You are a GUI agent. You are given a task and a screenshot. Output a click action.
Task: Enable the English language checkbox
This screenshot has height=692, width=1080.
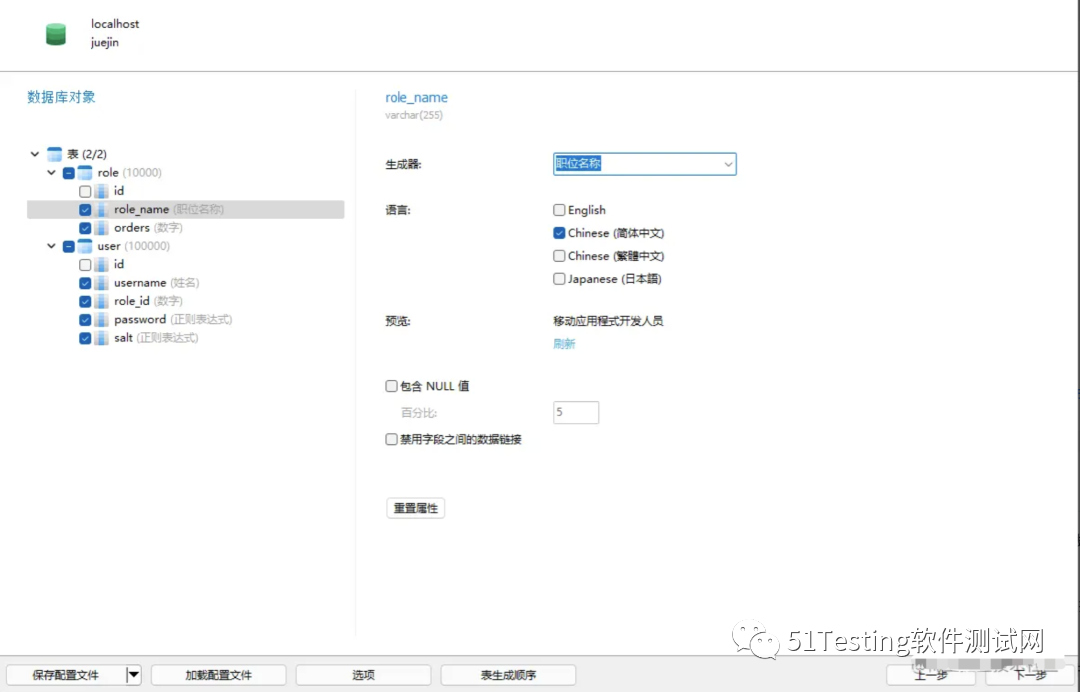point(559,210)
